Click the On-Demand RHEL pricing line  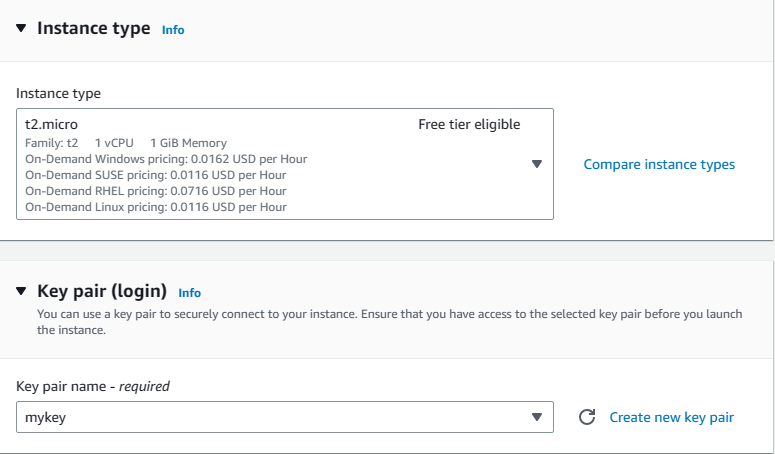coord(155,191)
